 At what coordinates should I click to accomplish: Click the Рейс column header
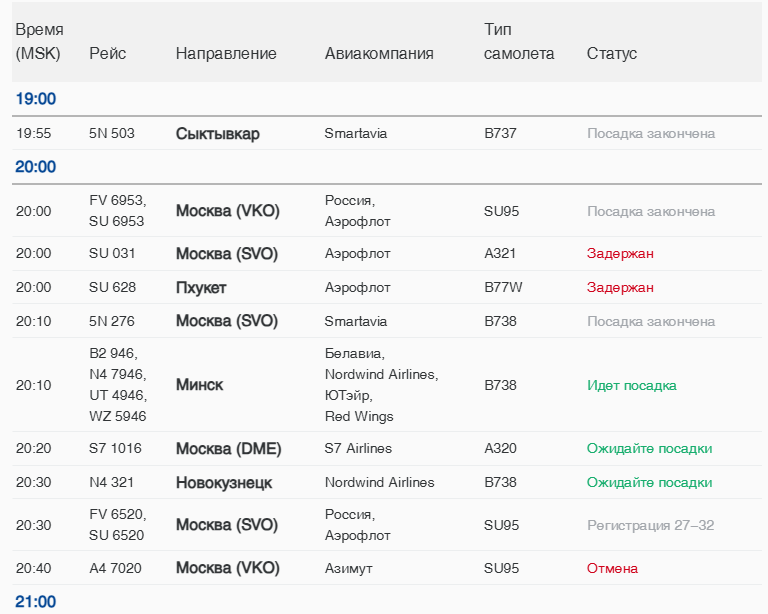click(x=107, y=53)
